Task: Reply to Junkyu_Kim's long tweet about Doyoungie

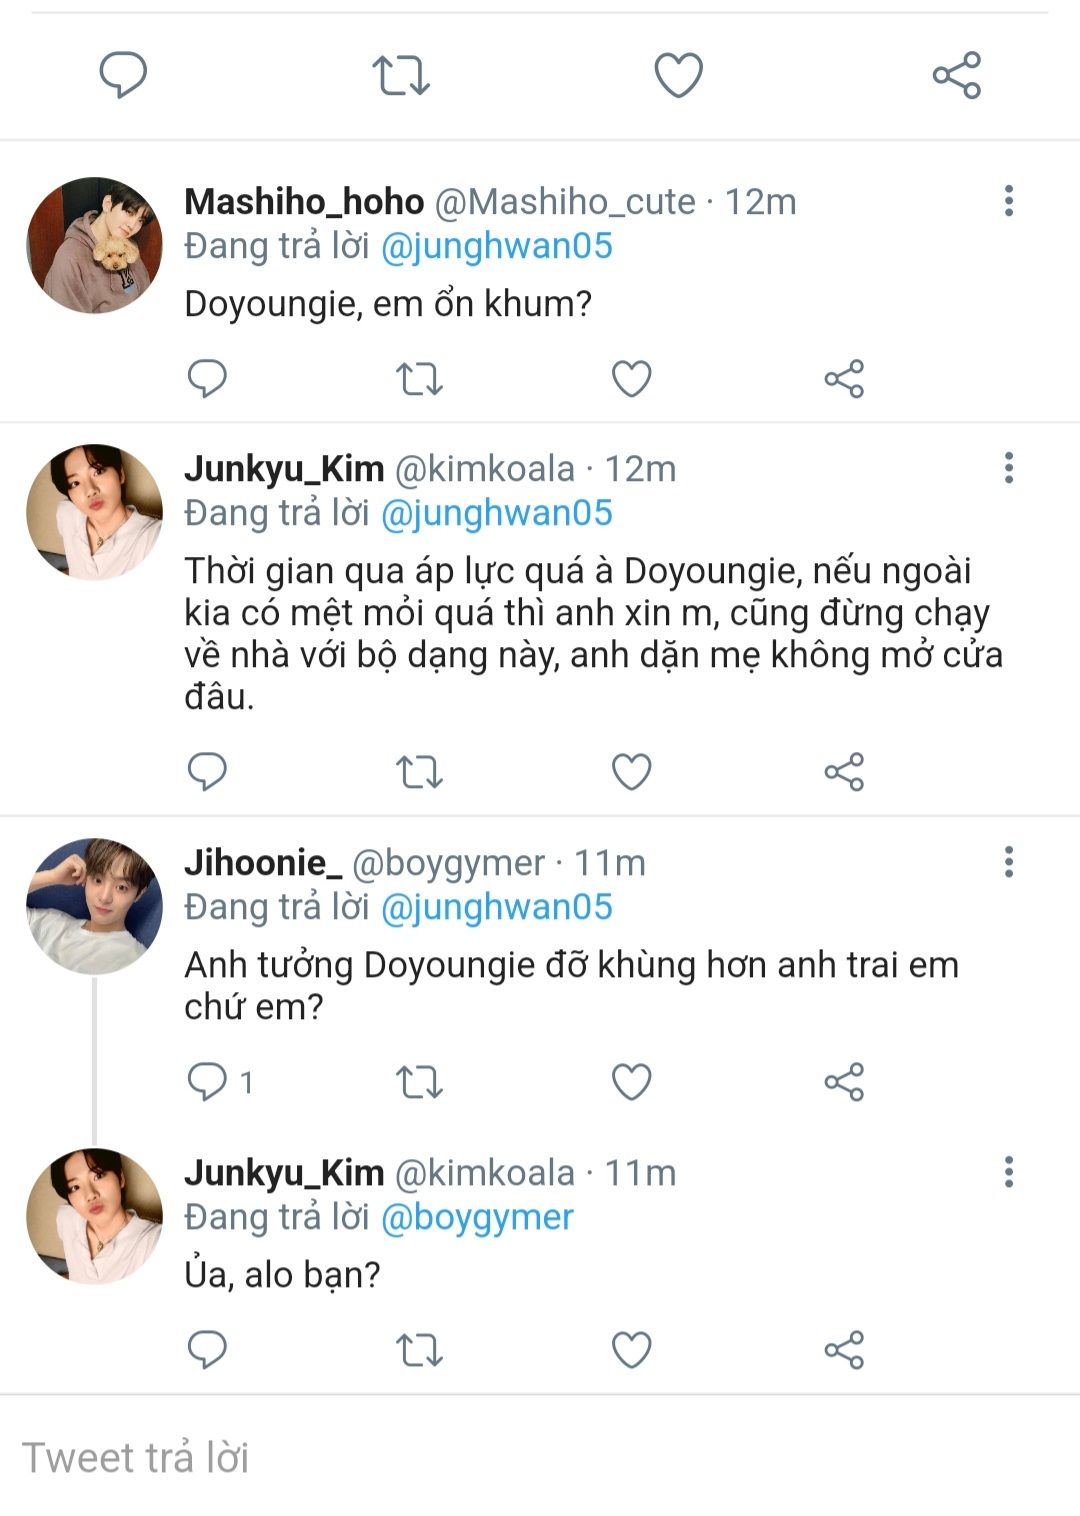Action: tap(207, 772)
